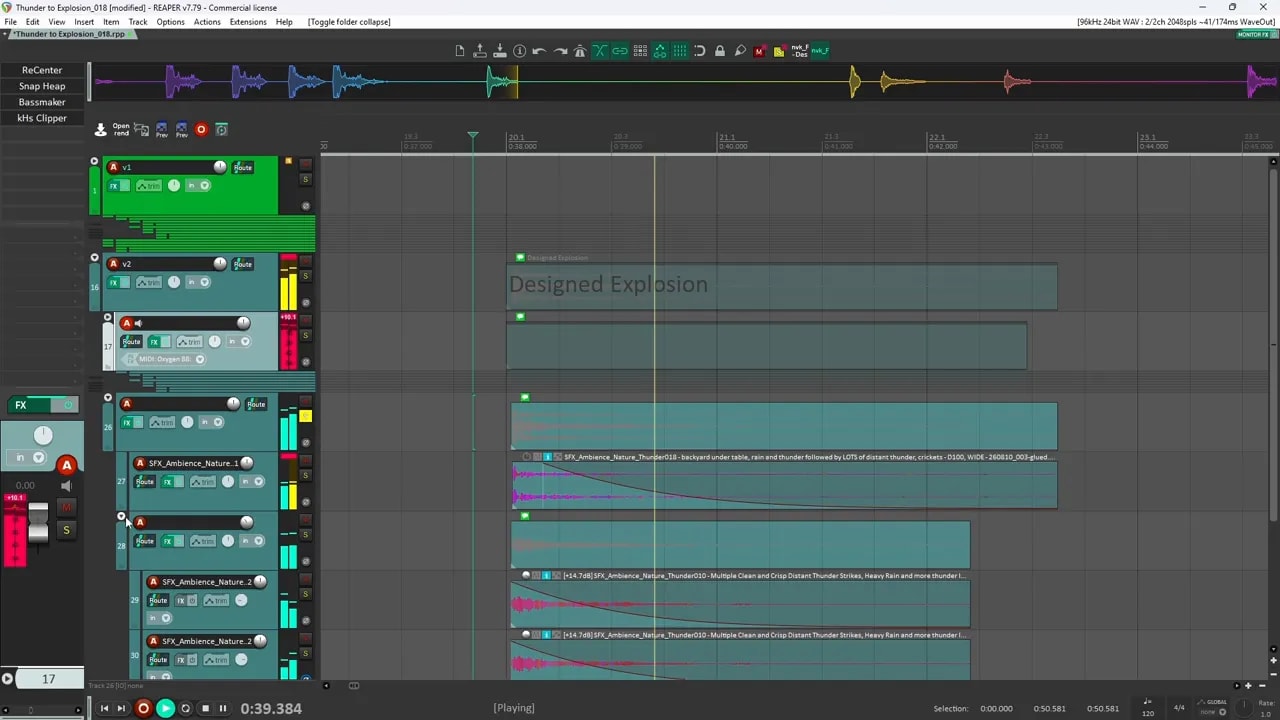Click the Redo arrow in toolbar
1280x720 pixels.
560,51
